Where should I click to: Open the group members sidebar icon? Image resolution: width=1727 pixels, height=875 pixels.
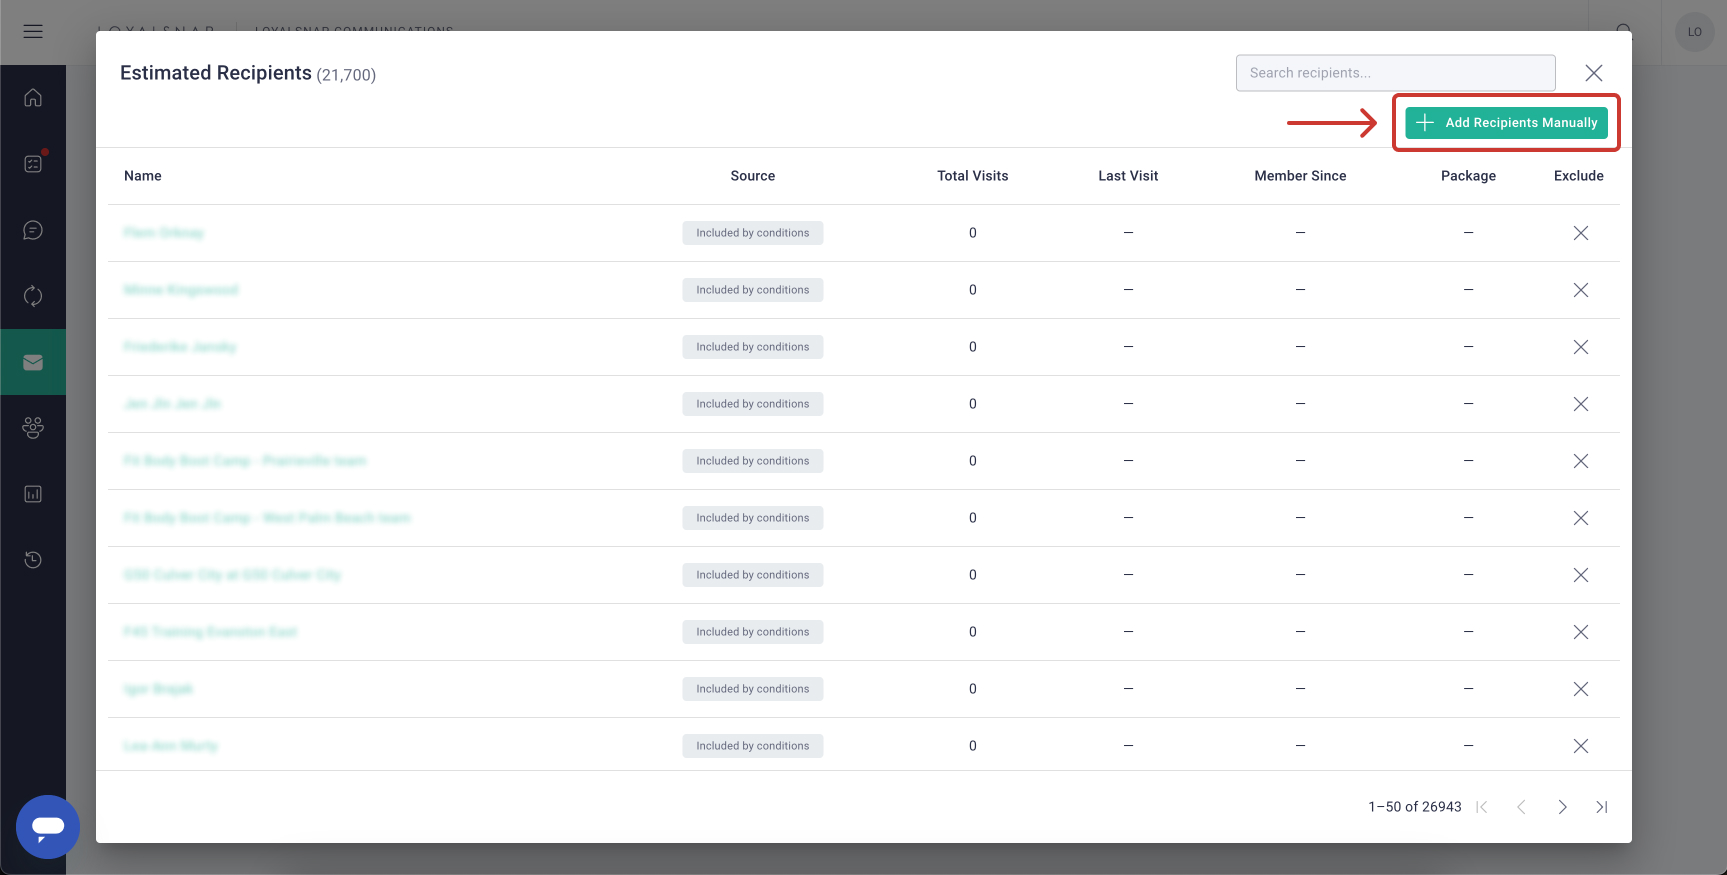point(33,428)
